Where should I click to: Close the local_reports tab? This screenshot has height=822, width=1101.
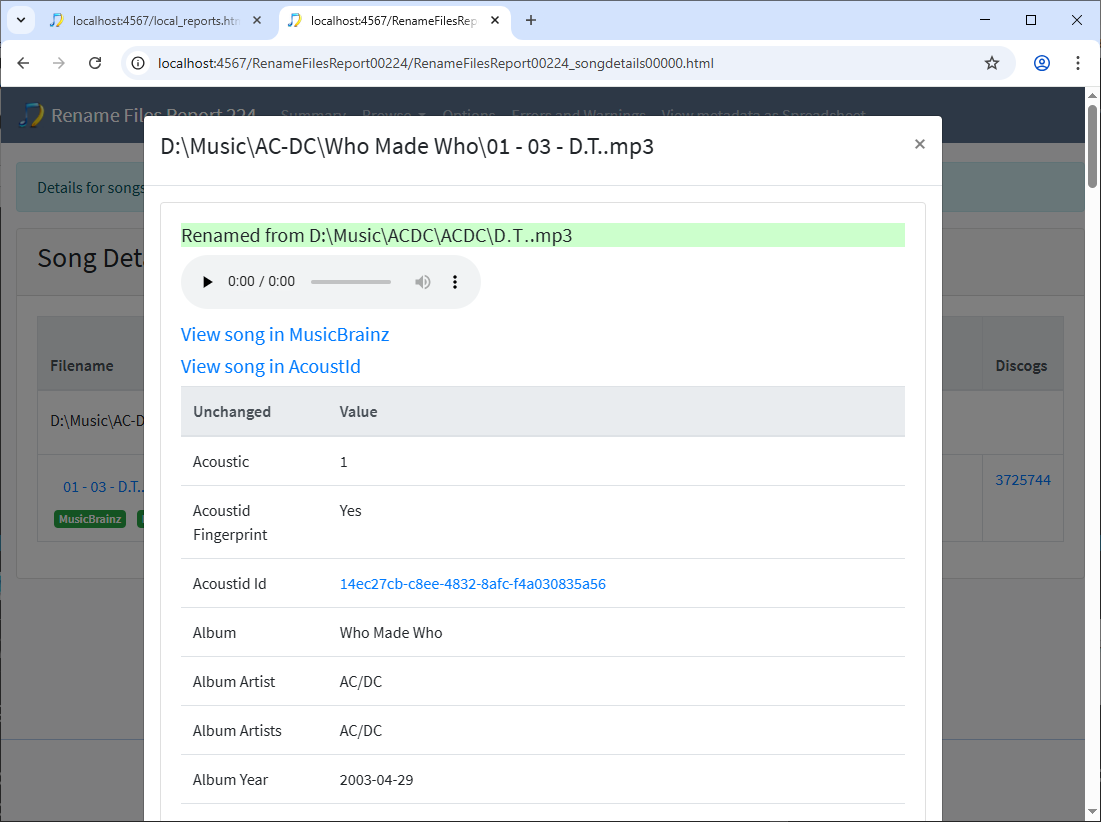click(x=257, y=20)
